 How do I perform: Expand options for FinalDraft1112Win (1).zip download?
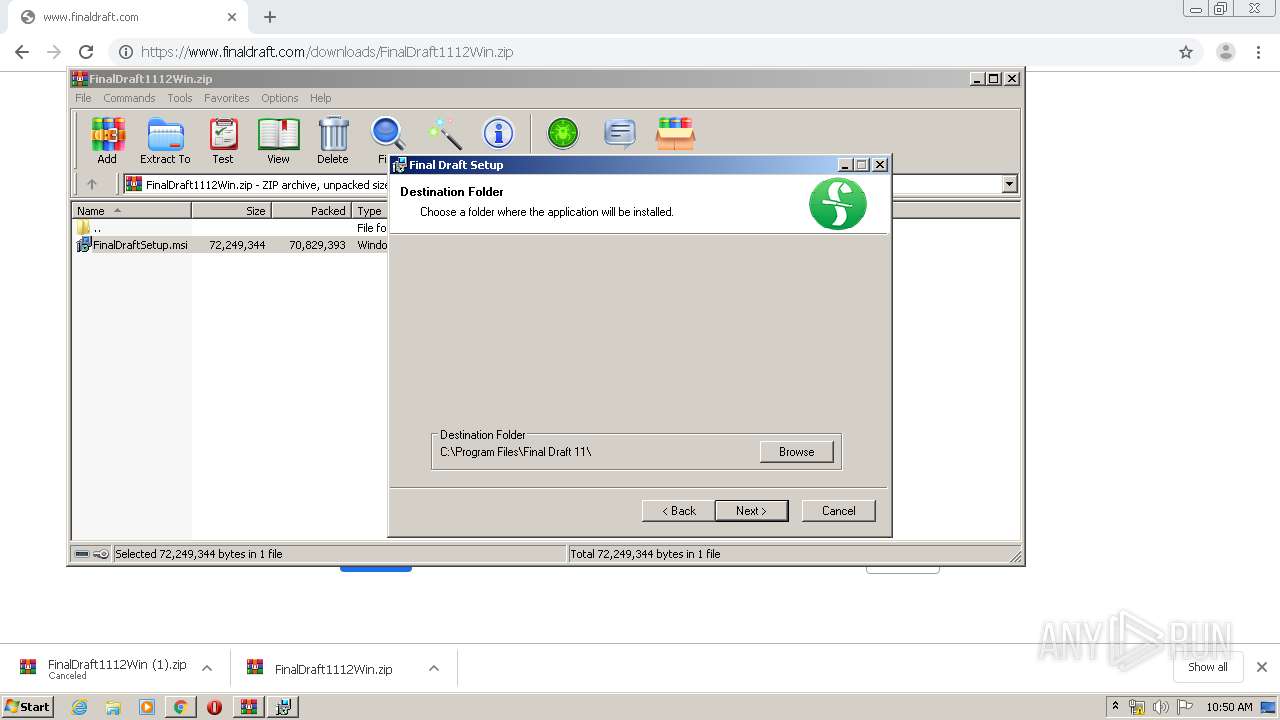(x=207, y=668)
